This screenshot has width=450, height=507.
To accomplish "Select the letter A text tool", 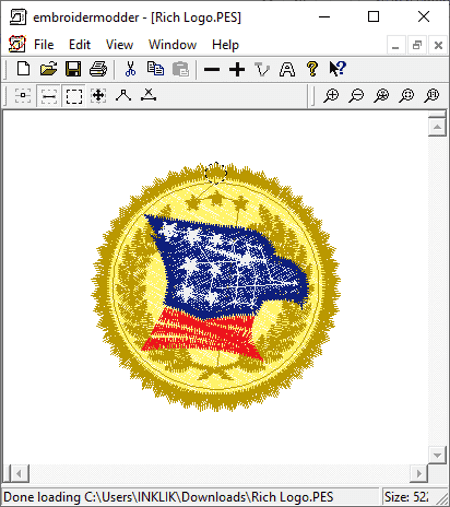I will (x=287, y=69).
